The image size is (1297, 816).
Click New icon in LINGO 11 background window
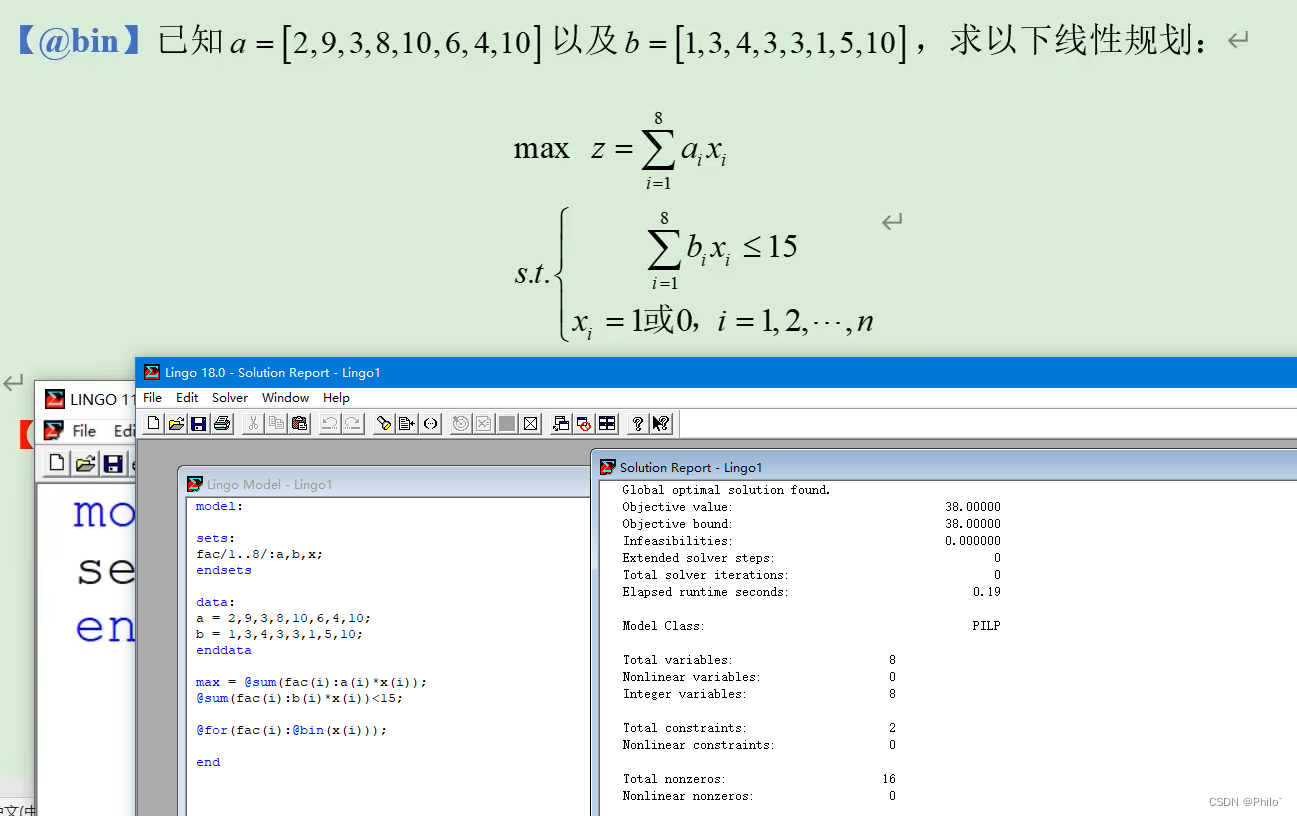pyautogui.click(x=57, y=463)
